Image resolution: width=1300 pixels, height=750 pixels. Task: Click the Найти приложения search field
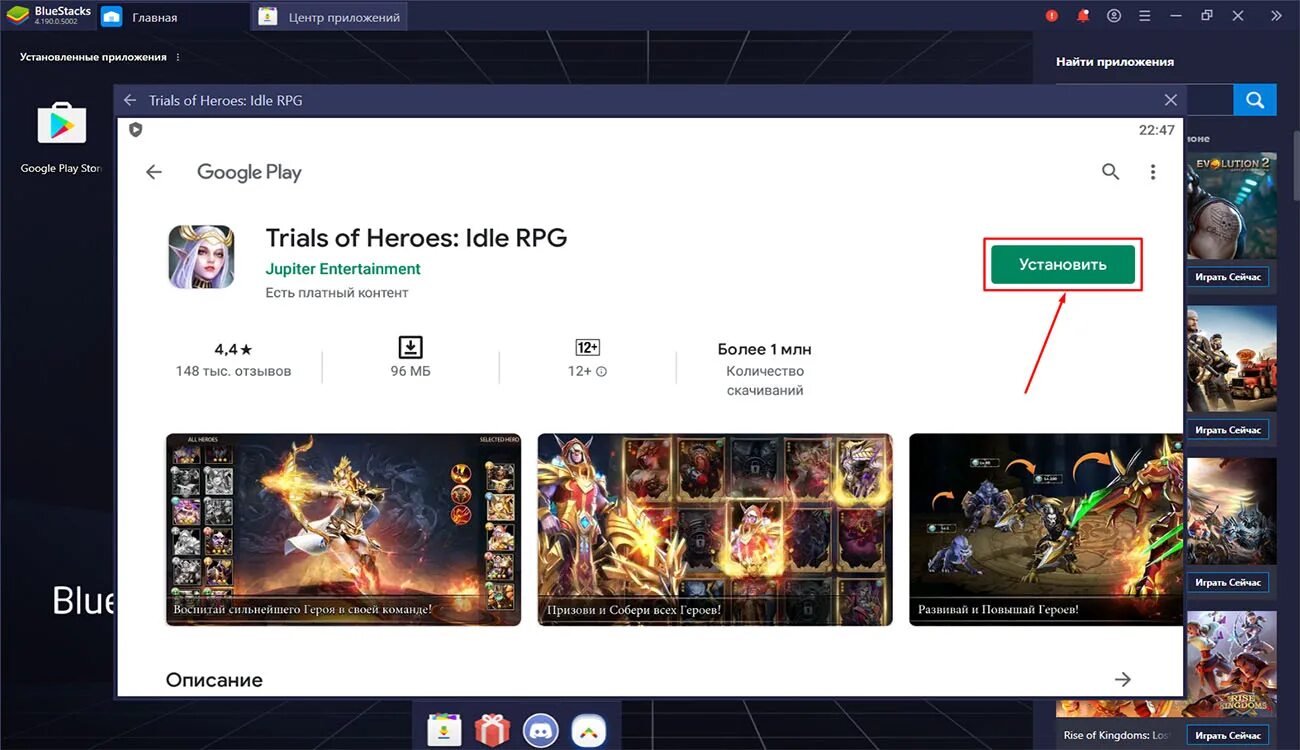click(x=1209, y=100)
